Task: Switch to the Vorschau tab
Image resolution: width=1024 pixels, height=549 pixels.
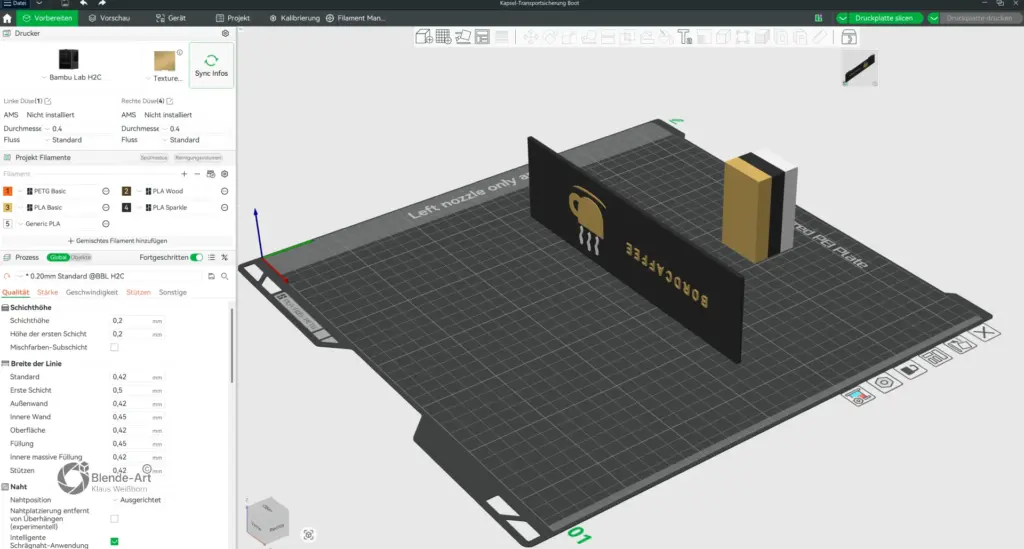Action: pos(109,18)
